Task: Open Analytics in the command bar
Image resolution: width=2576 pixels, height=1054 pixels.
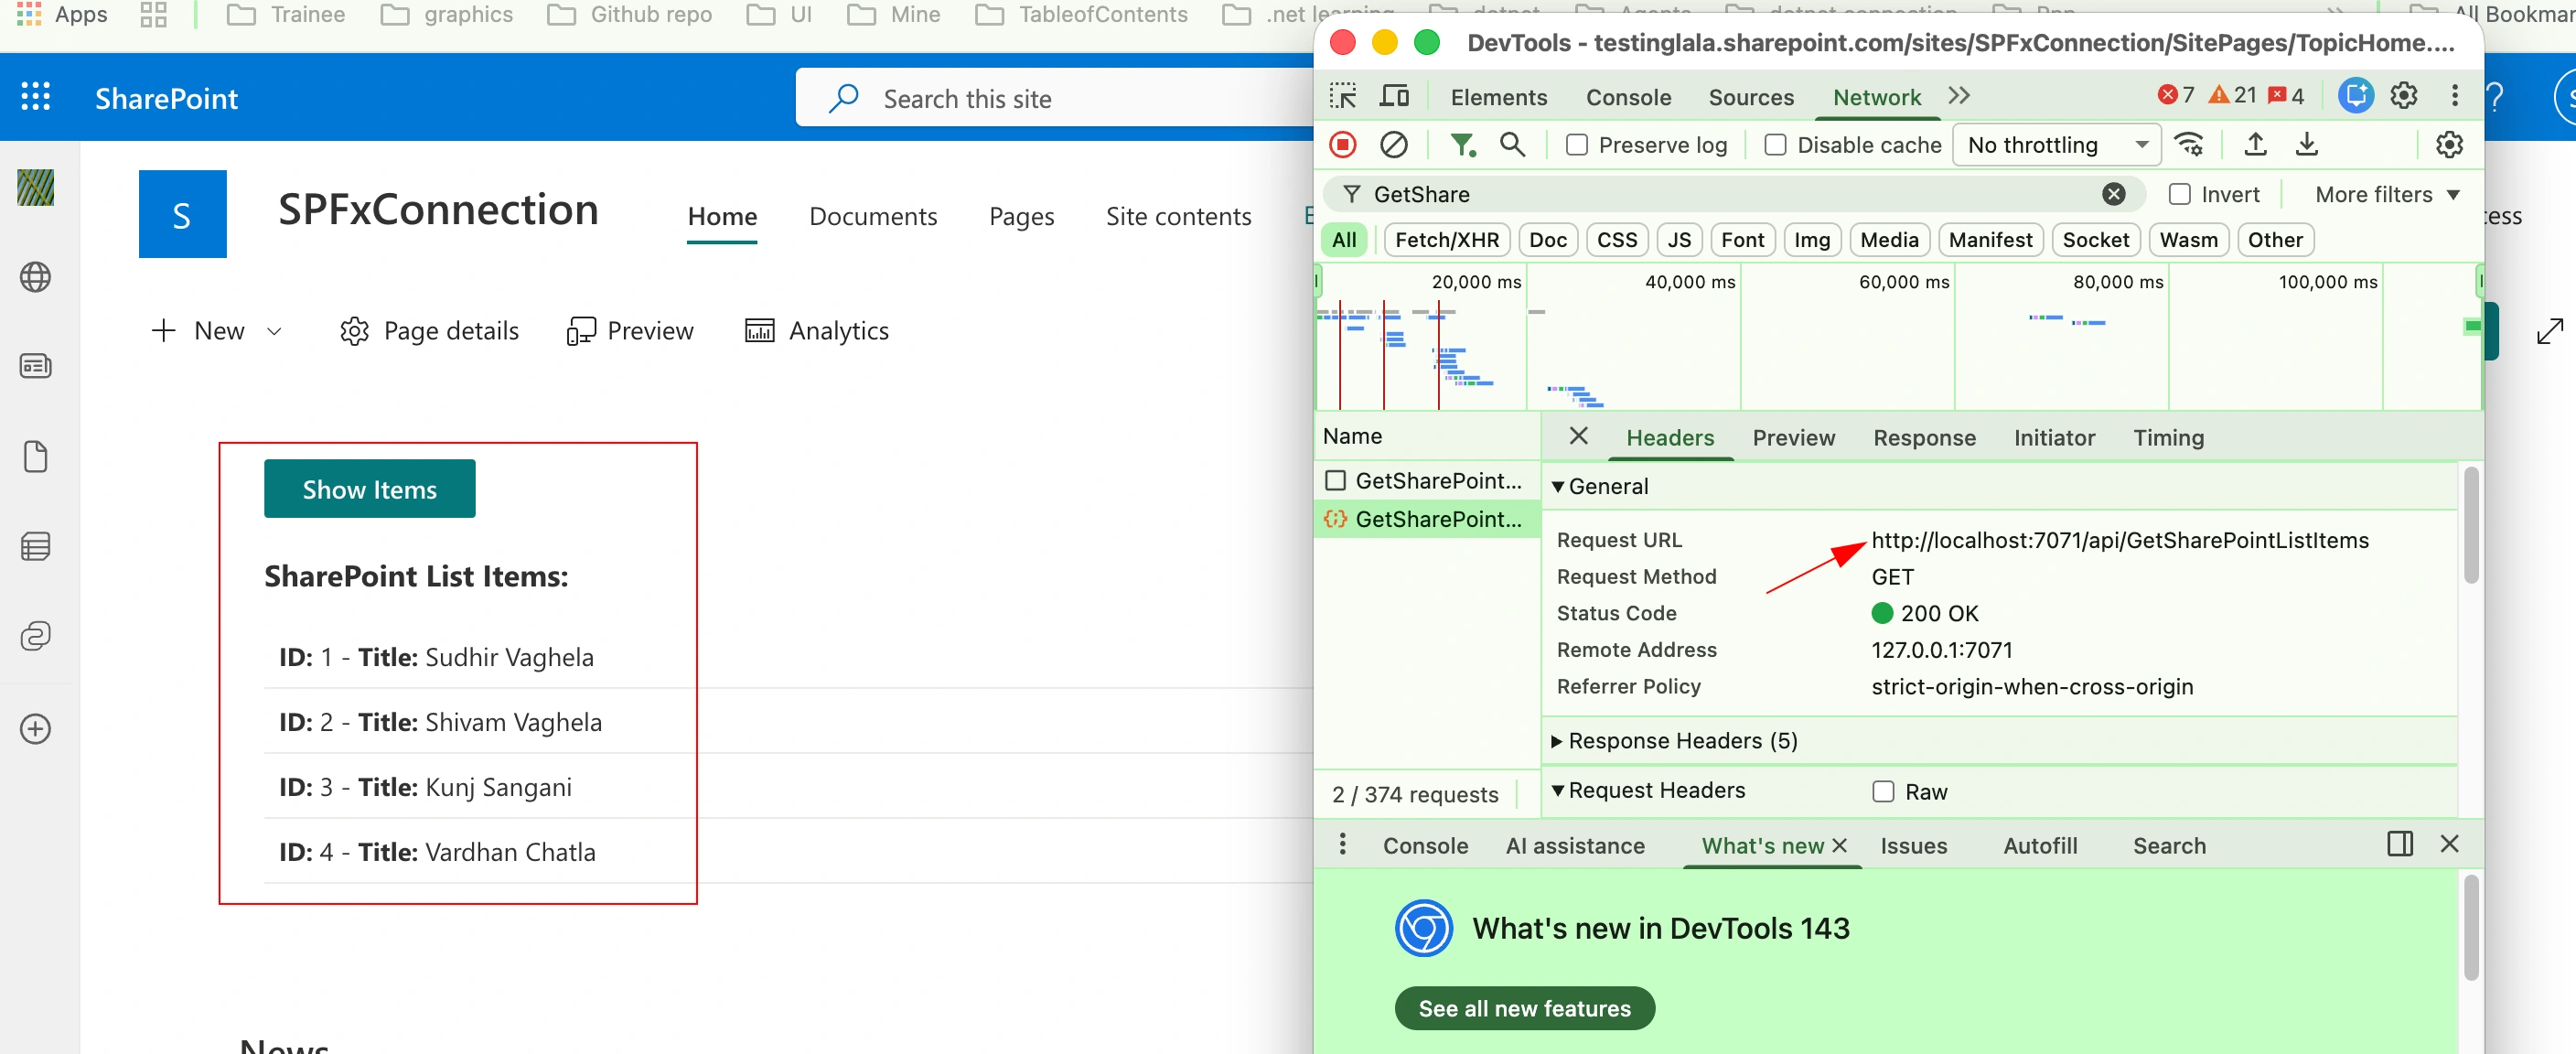Action: [817, 331]
